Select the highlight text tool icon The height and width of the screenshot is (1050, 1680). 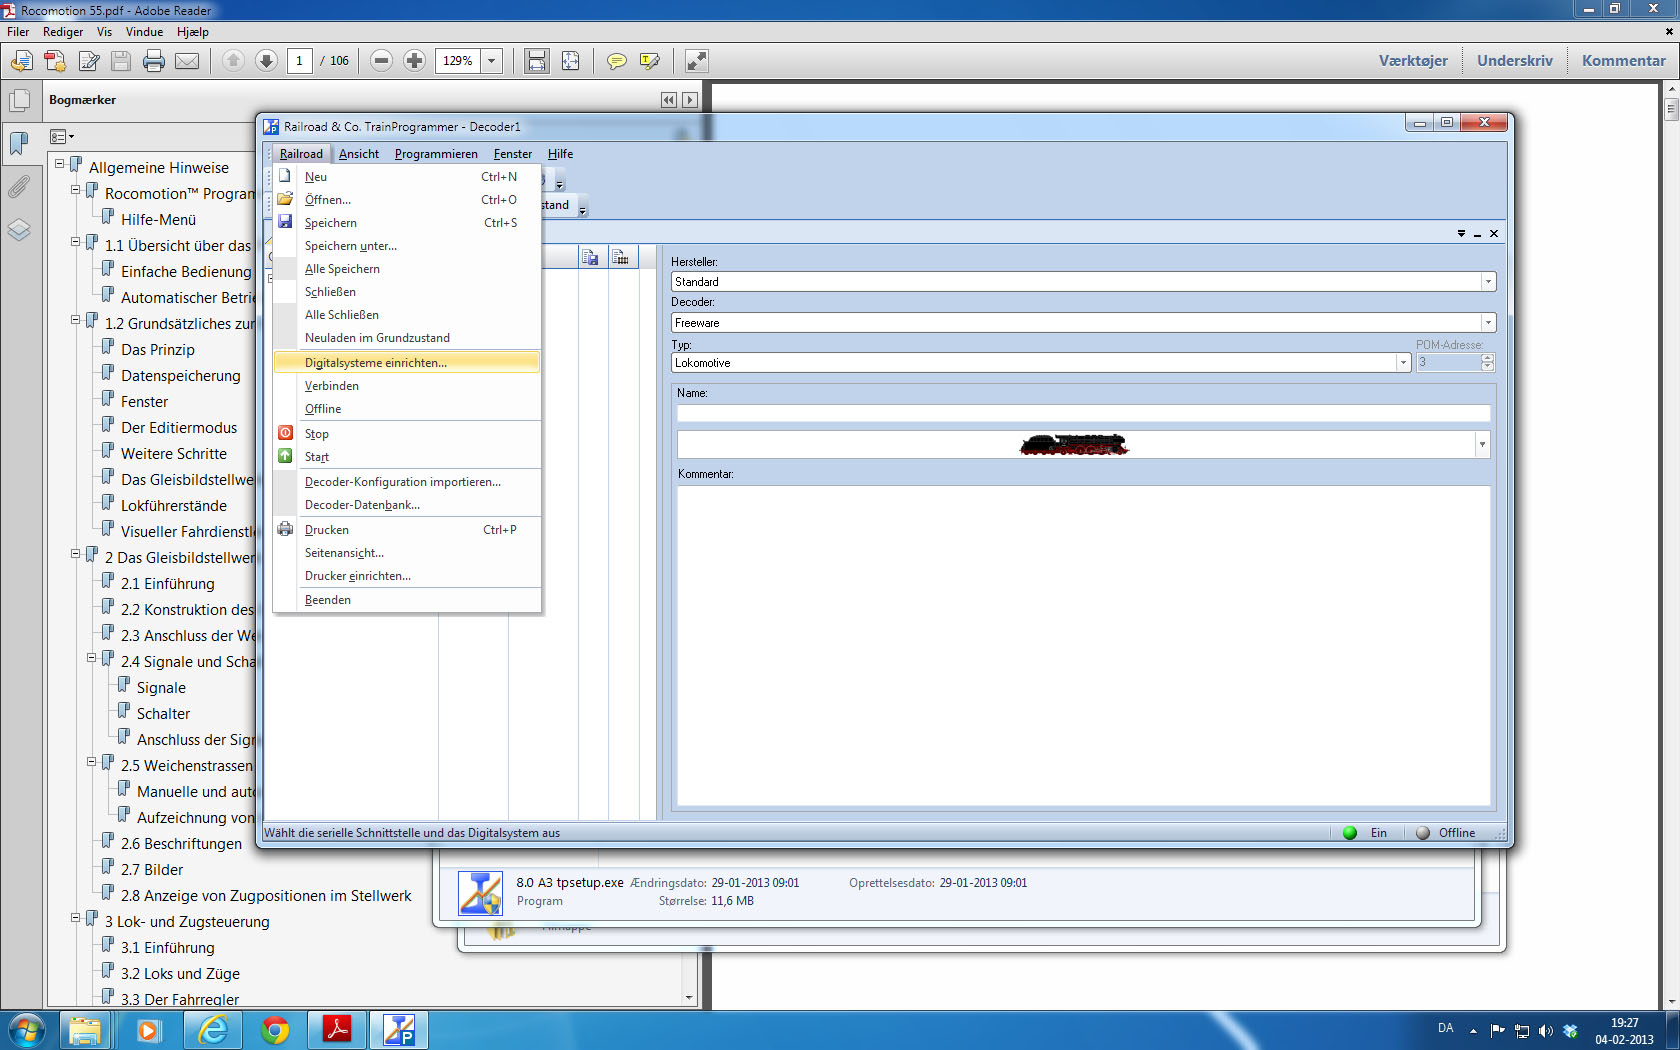click(650, 61)
